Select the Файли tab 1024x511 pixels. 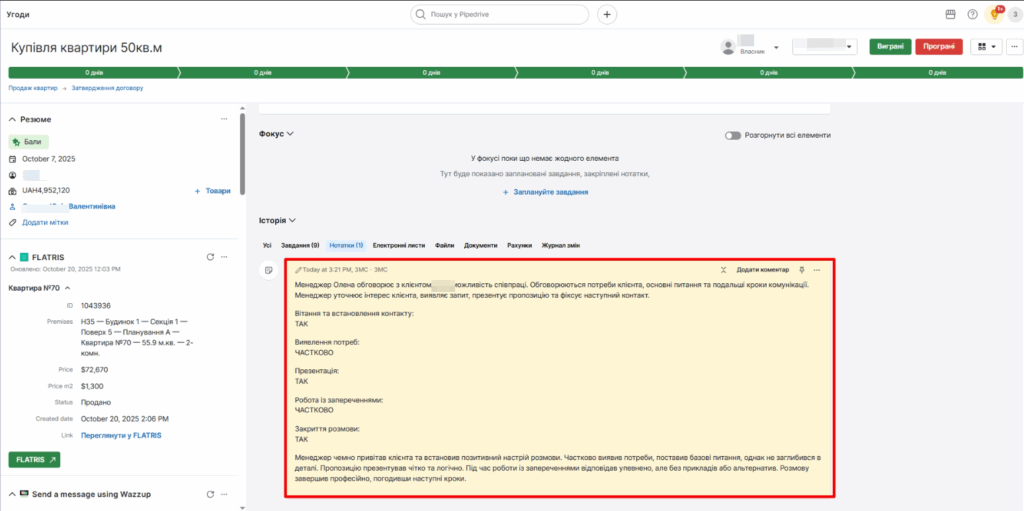444,246
